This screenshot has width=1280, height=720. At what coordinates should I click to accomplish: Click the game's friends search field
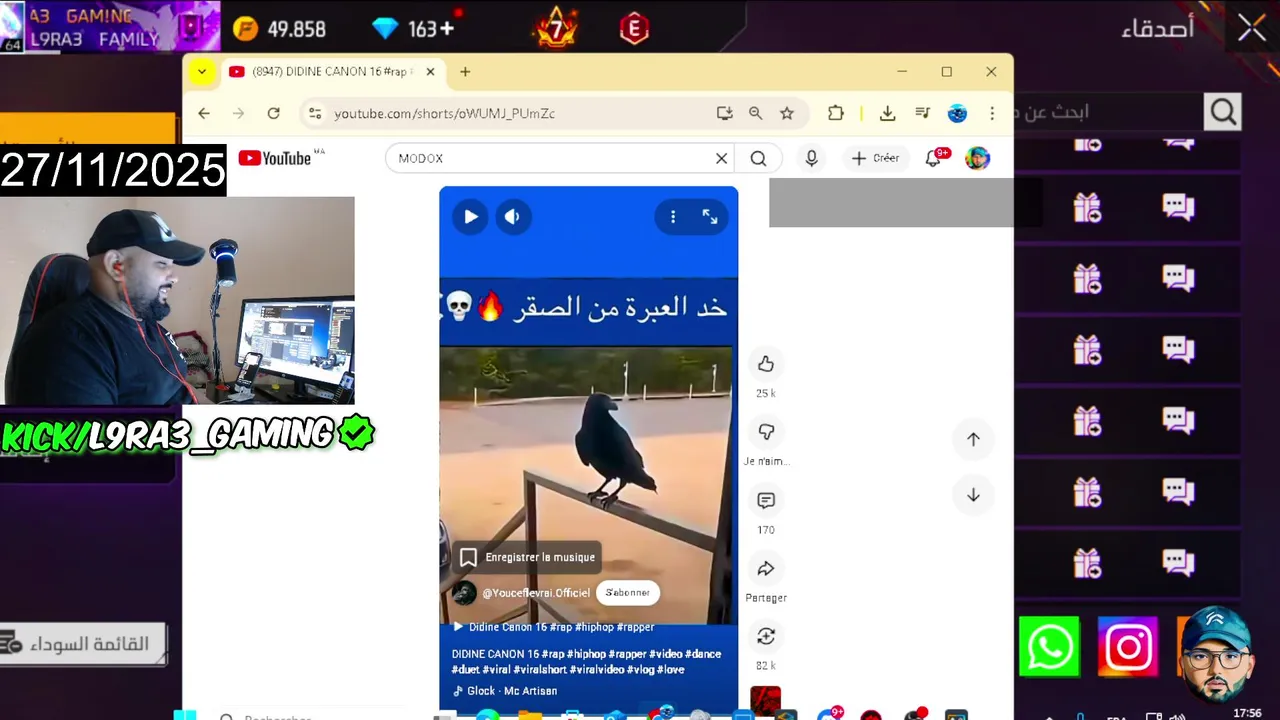pyautogui.click(x=1108, y=112)
